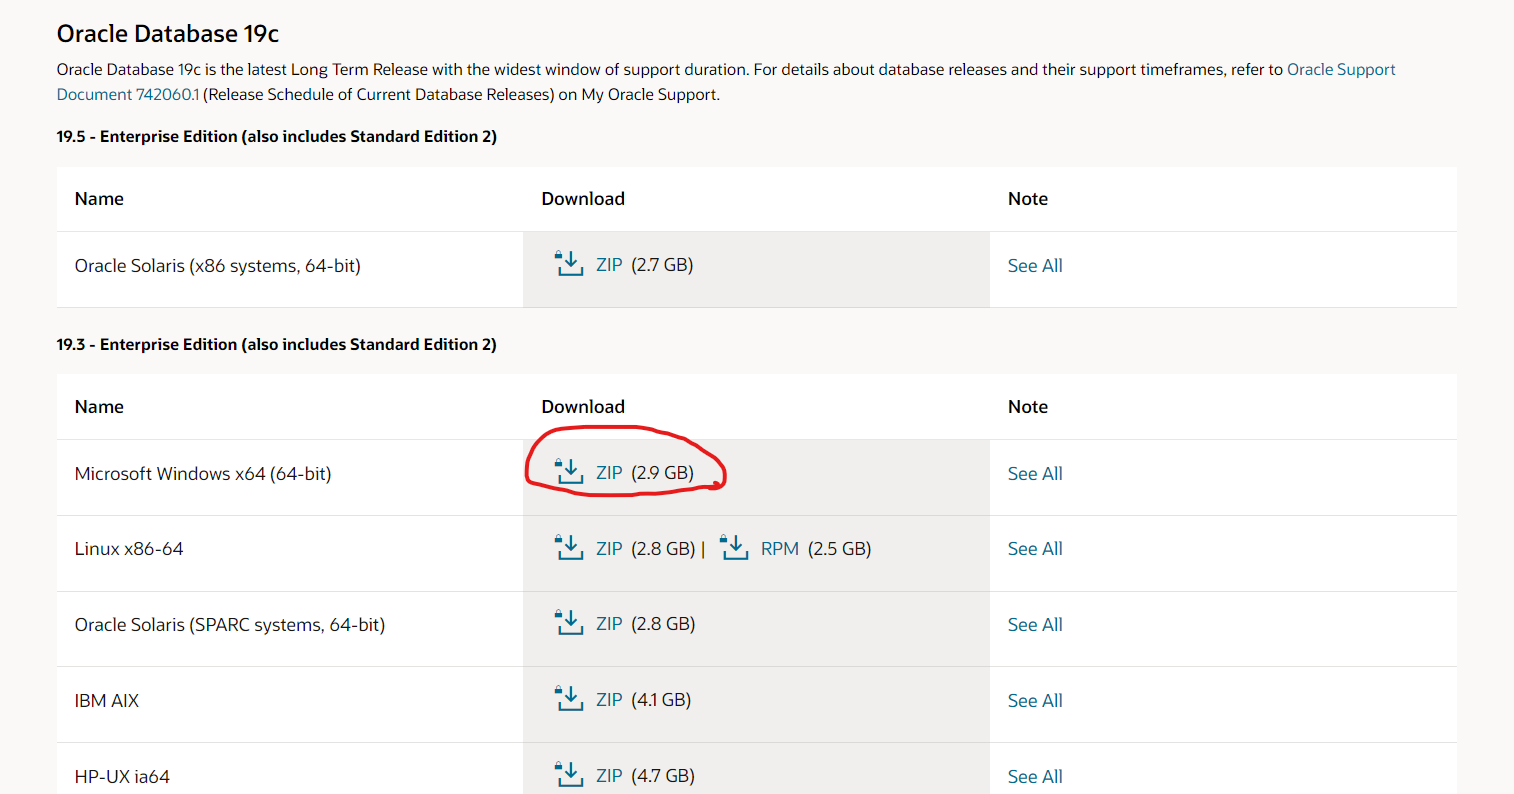Download the Oracle Solaris x86 ZIP link
The image size is (1514, 794).
[x=609, y=265]
